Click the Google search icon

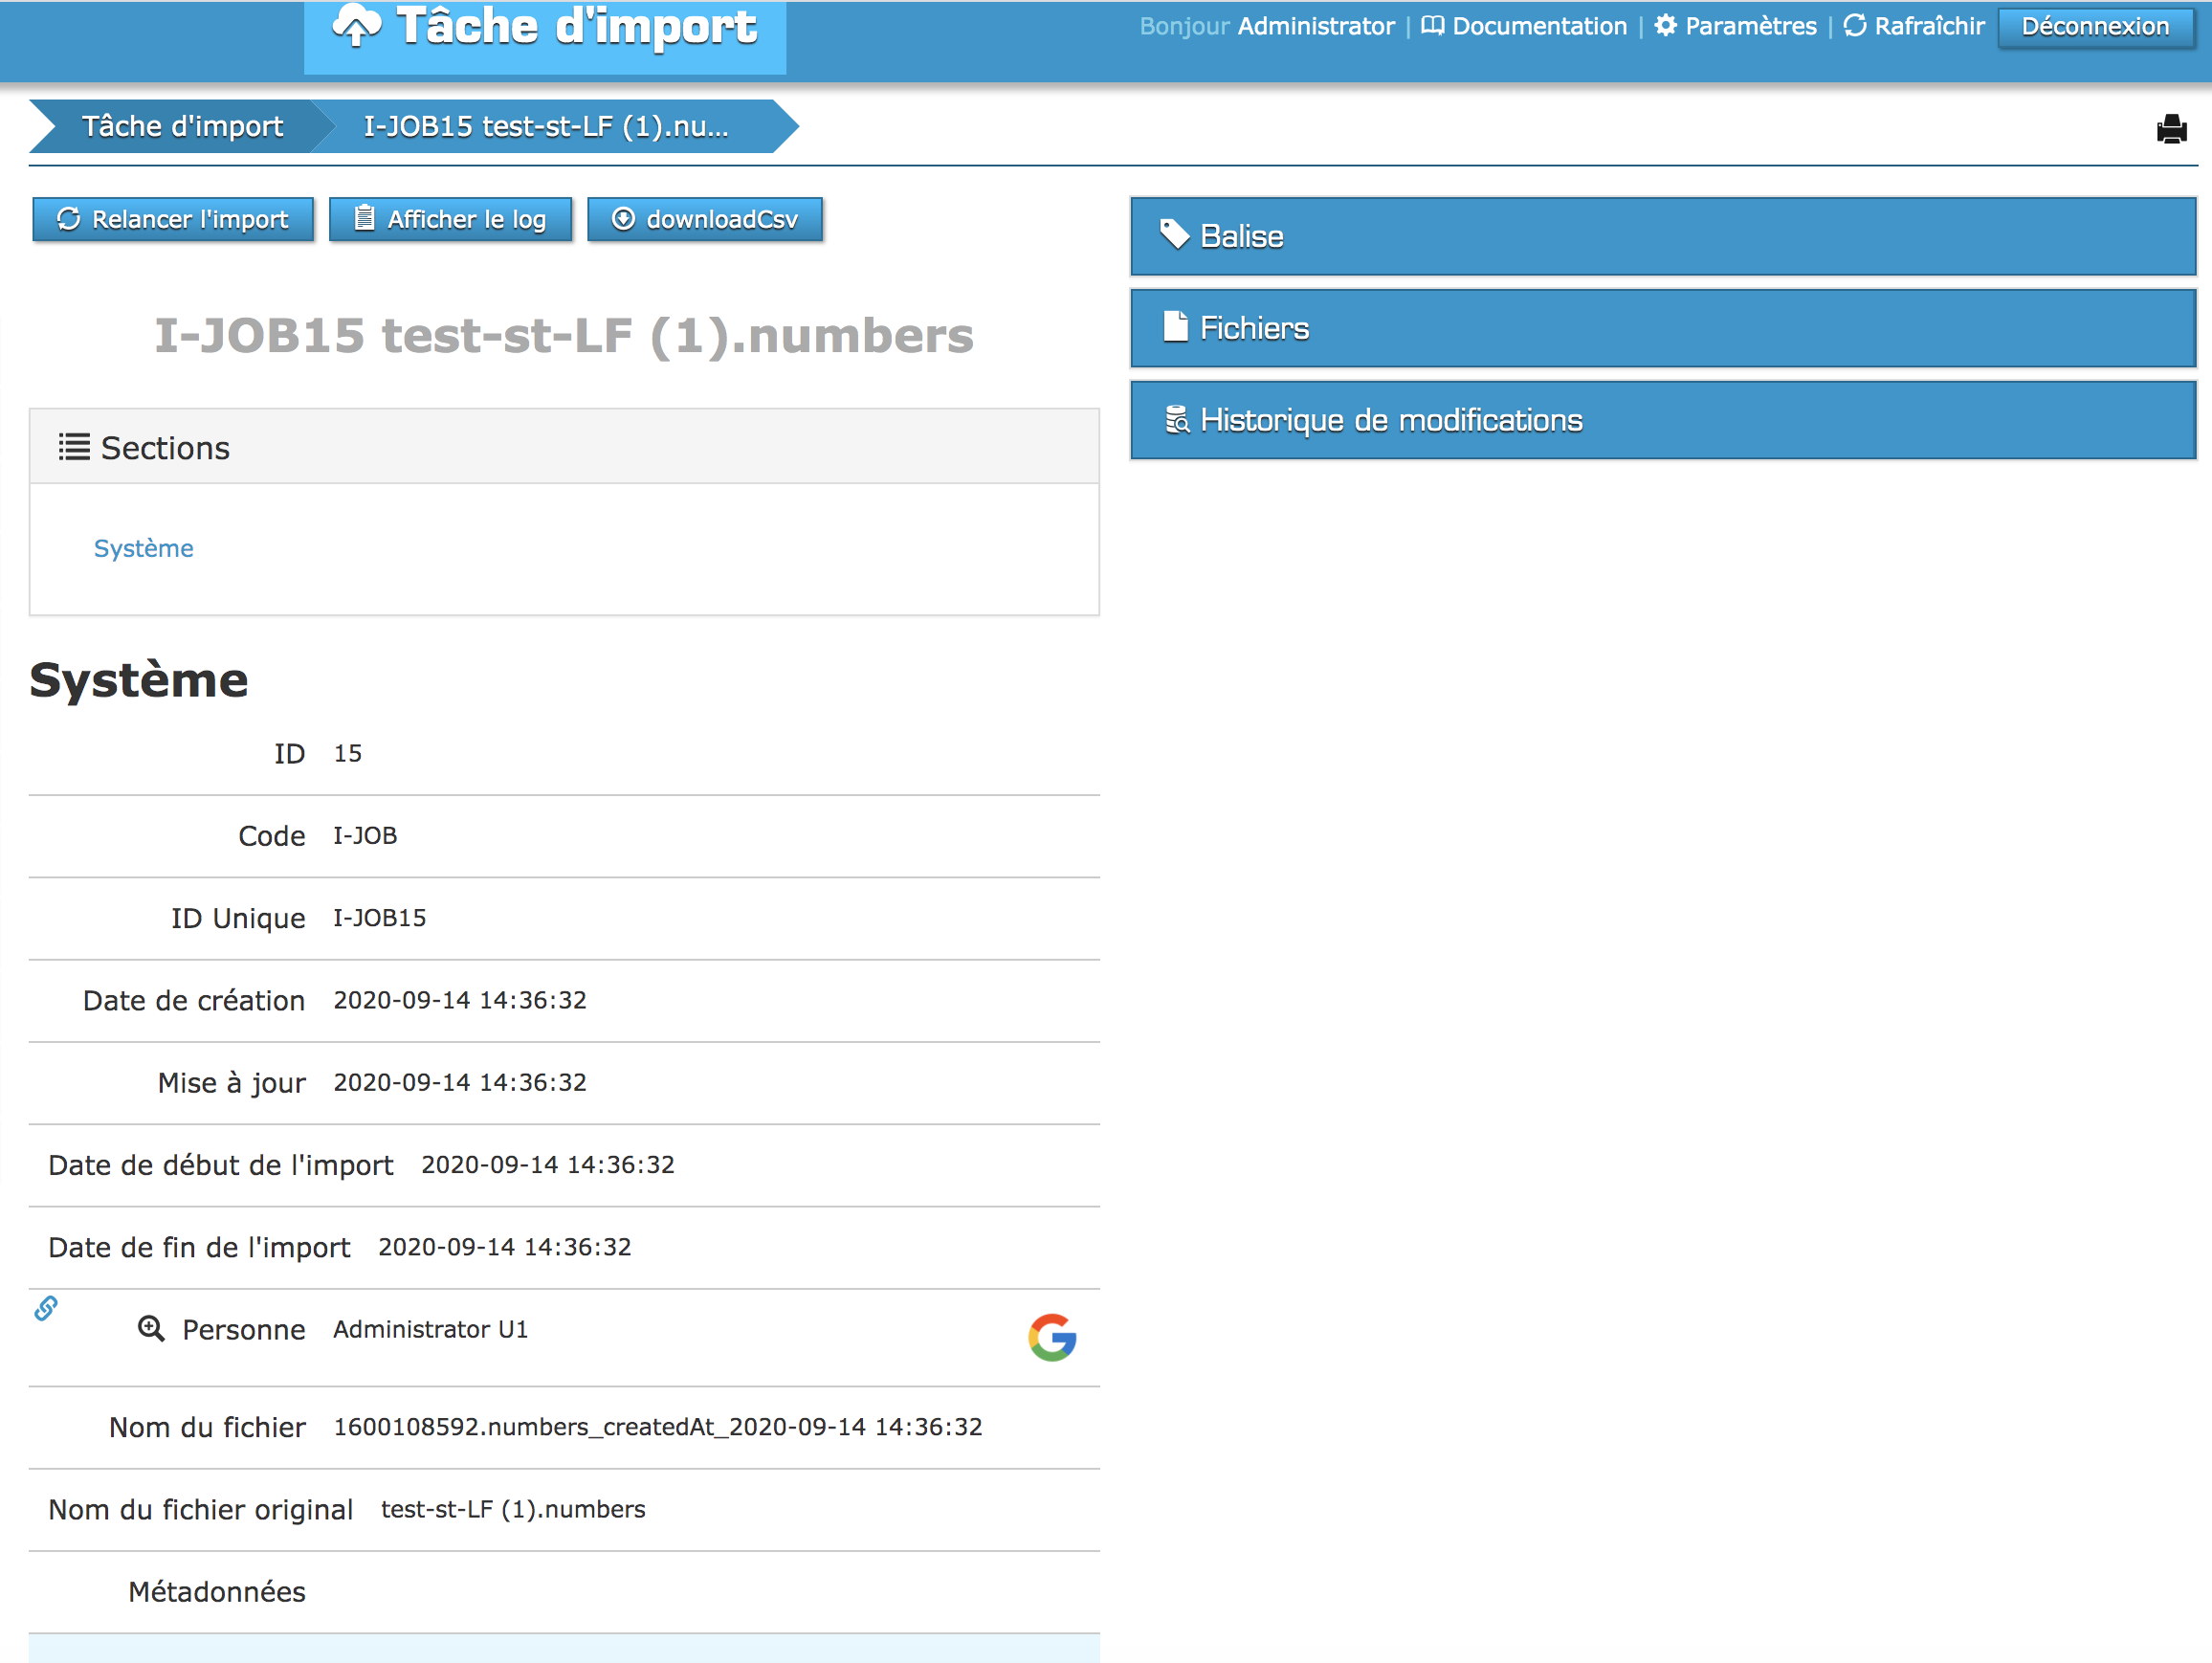click(1051, 1337)
